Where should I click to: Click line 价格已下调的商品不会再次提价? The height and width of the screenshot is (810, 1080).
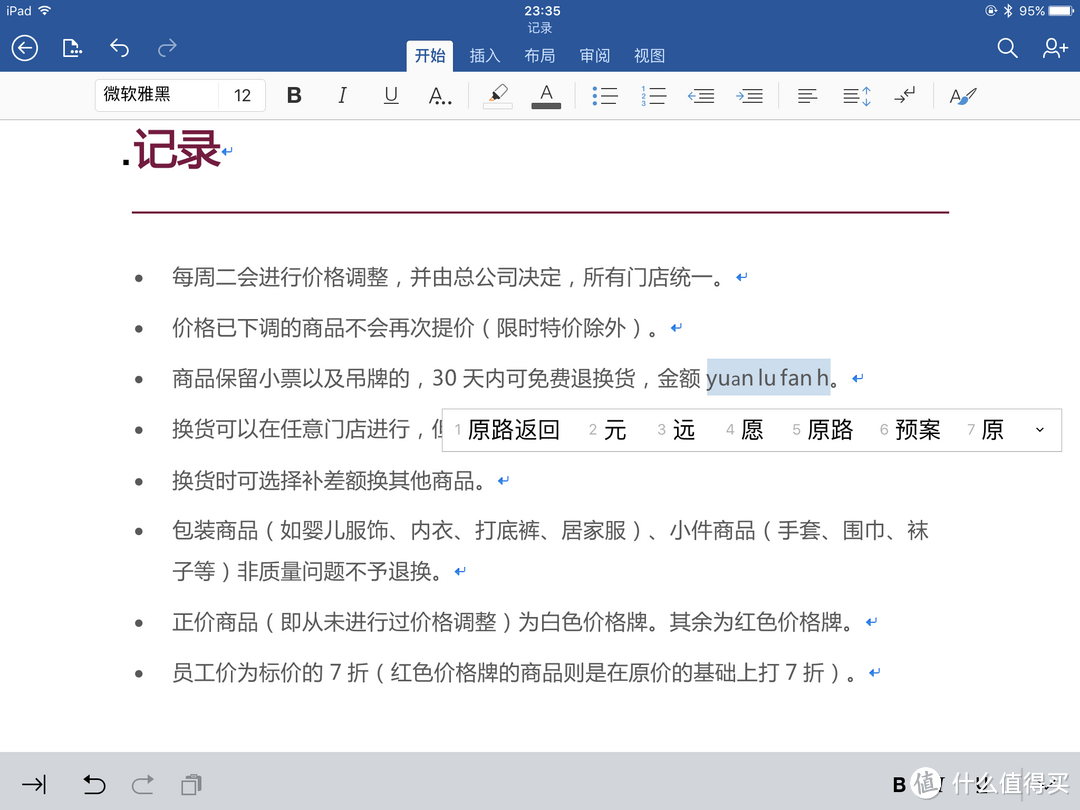(x=415, y=328)
